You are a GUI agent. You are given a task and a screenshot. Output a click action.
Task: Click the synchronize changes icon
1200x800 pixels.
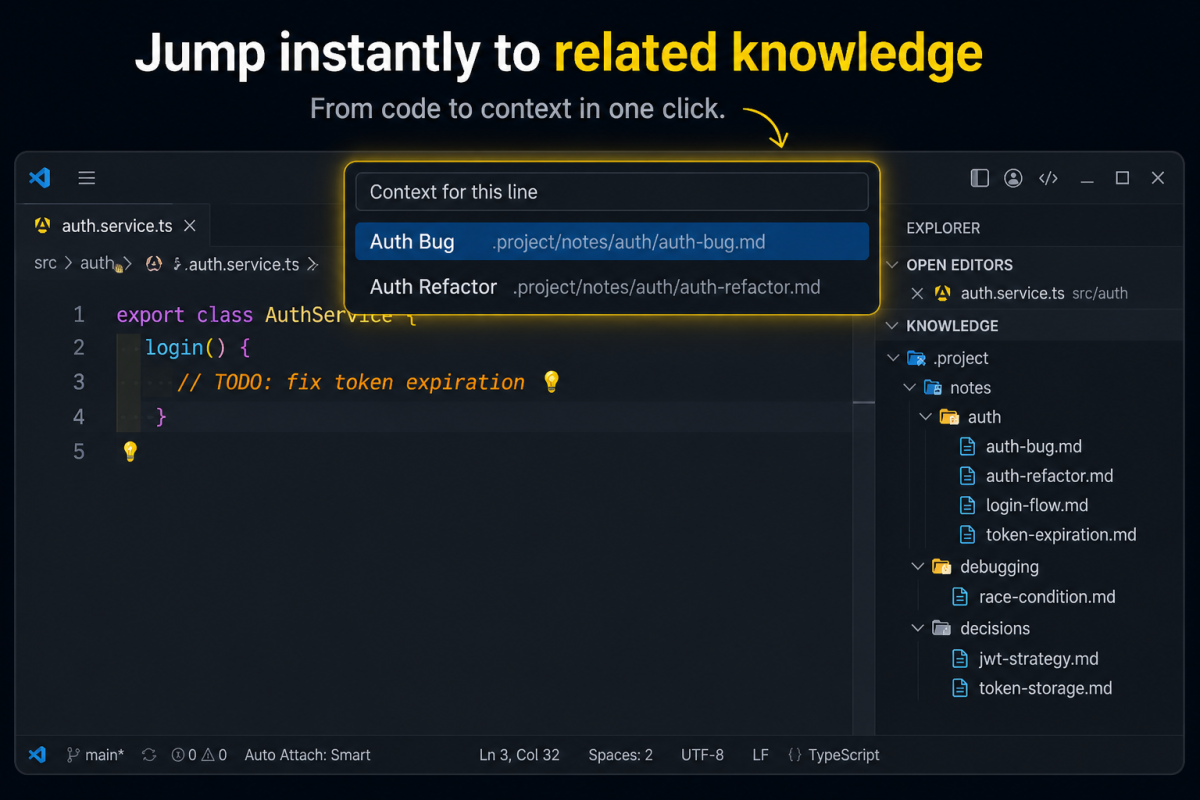[149, 755]
